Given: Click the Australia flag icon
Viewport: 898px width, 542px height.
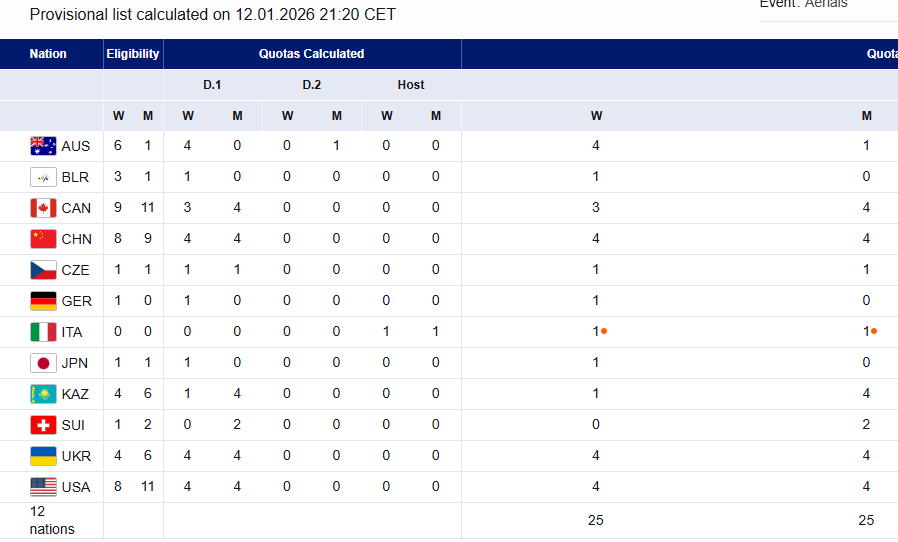Looking at the screenshot, I should (x=43, y=146).
